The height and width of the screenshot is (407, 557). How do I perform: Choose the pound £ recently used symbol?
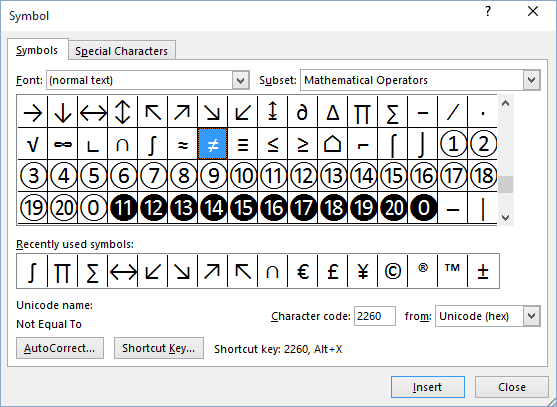[x=332, y=271]
